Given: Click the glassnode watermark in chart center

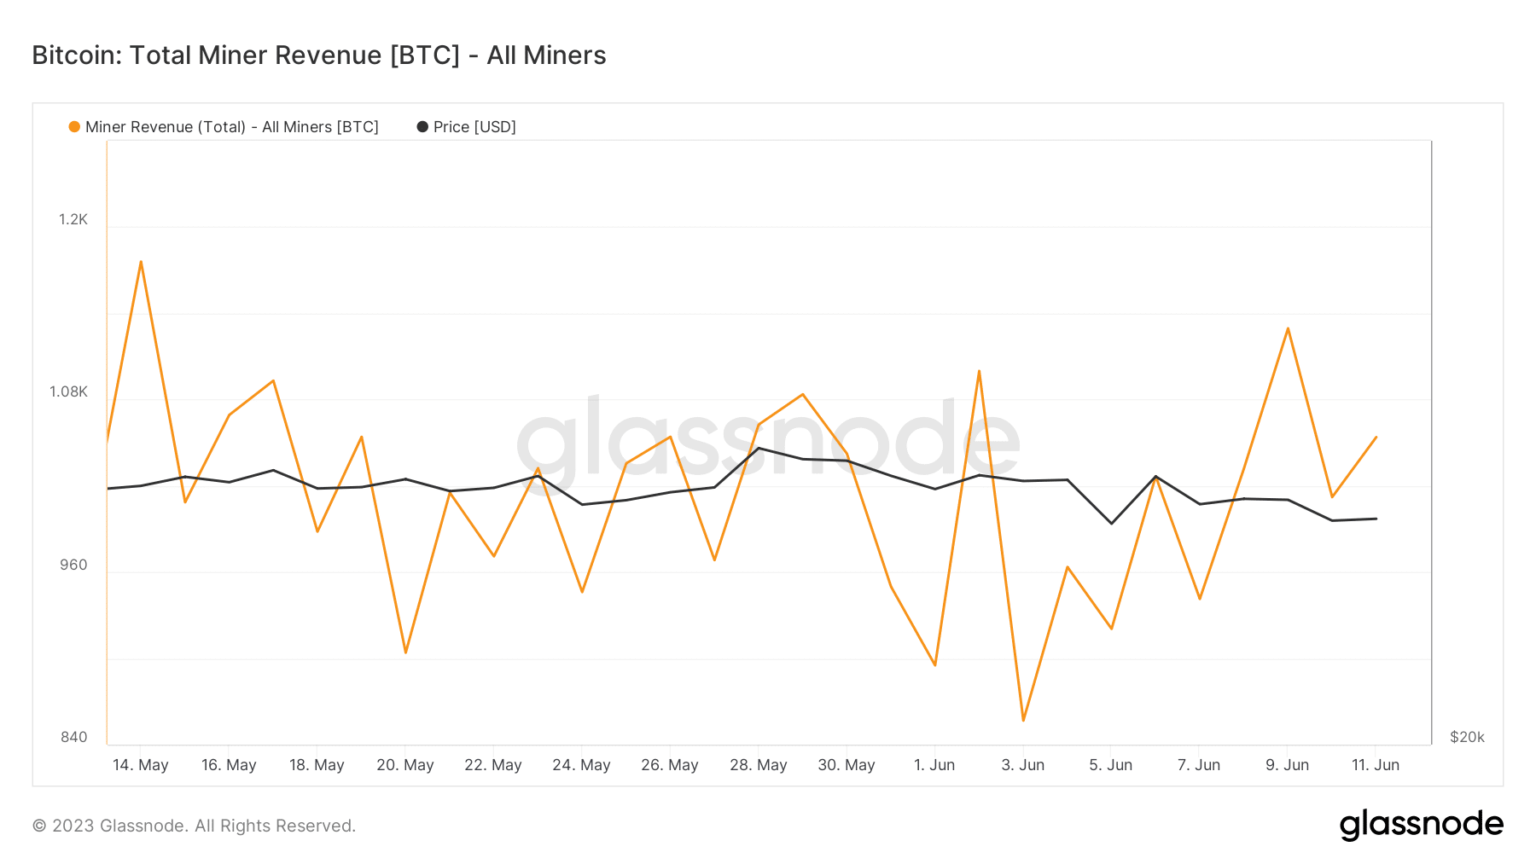Looking at the screenshot, I should [x=767, y=440].
